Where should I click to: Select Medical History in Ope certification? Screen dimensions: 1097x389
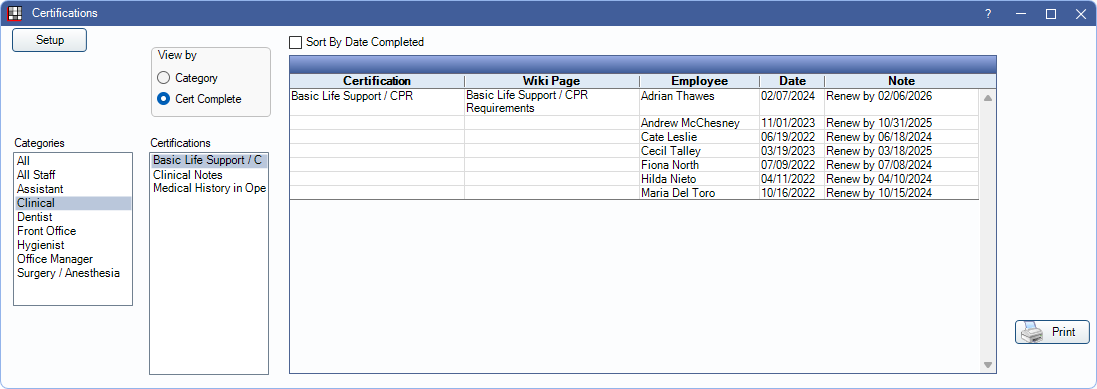(208, 188)
